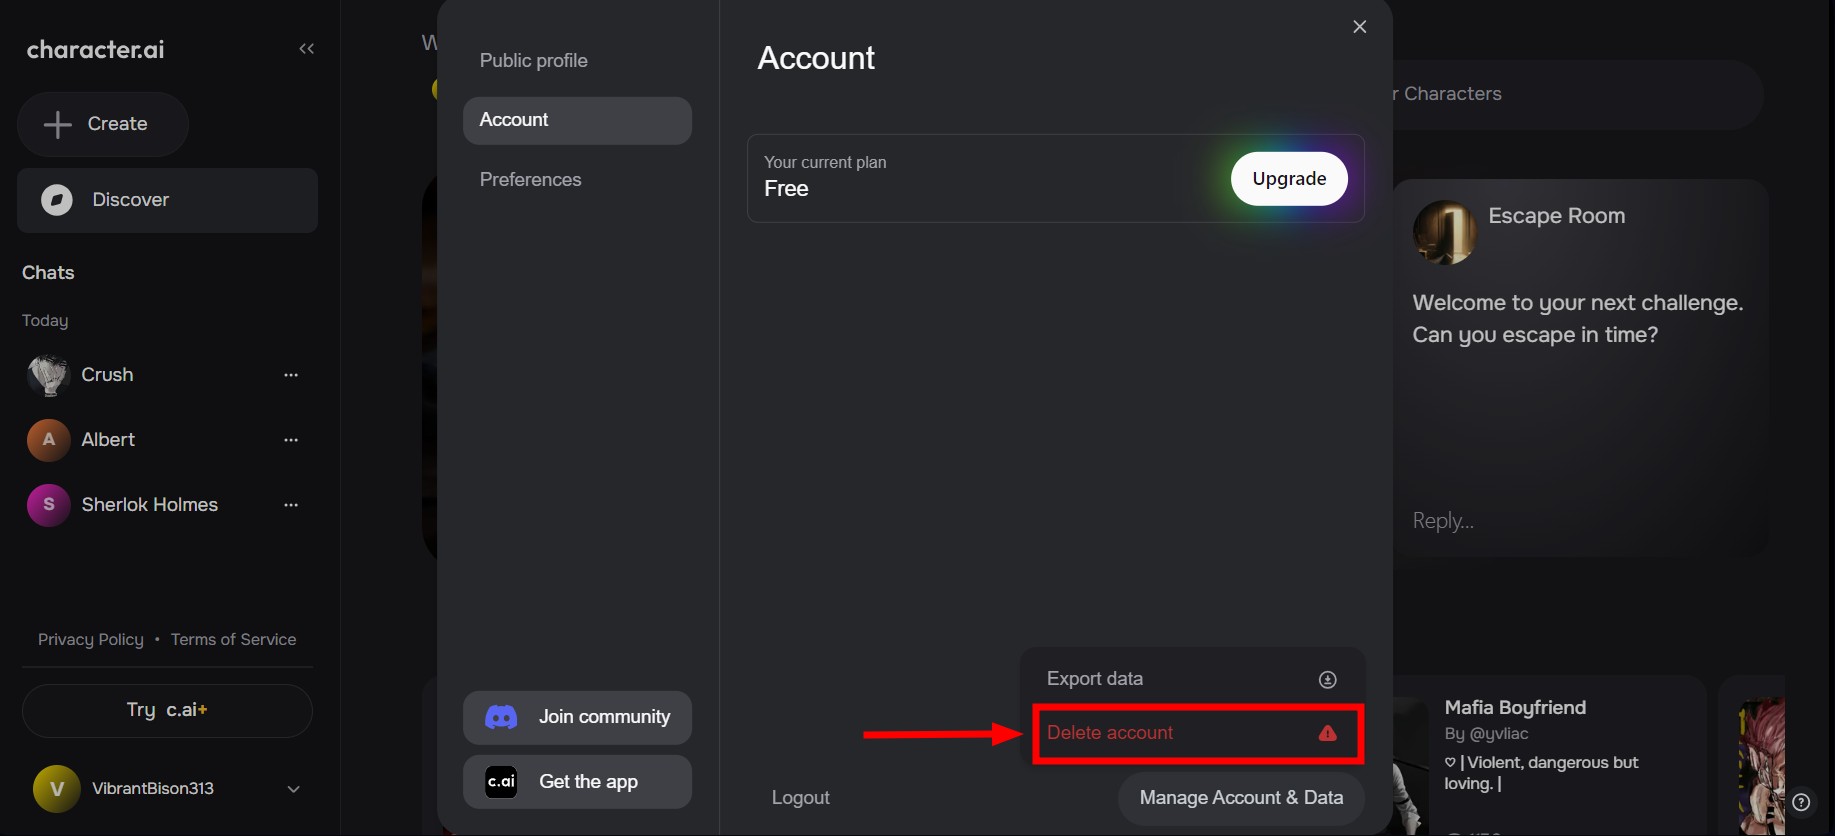1835x836 pixels.
Task: Click the @yvliac creator name
Action: coord(1498,734)
